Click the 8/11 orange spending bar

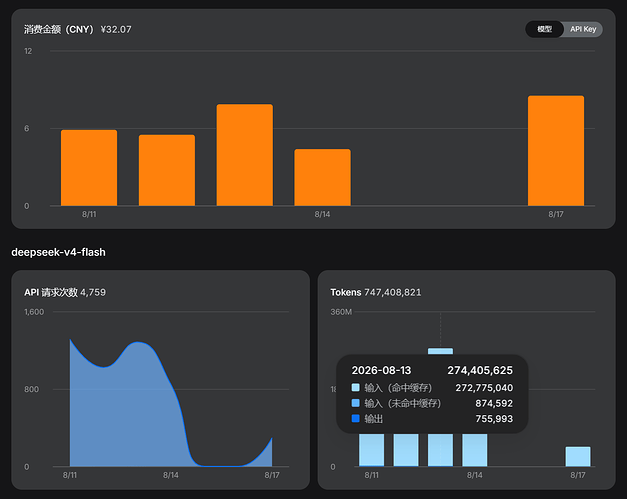[89, 168]
